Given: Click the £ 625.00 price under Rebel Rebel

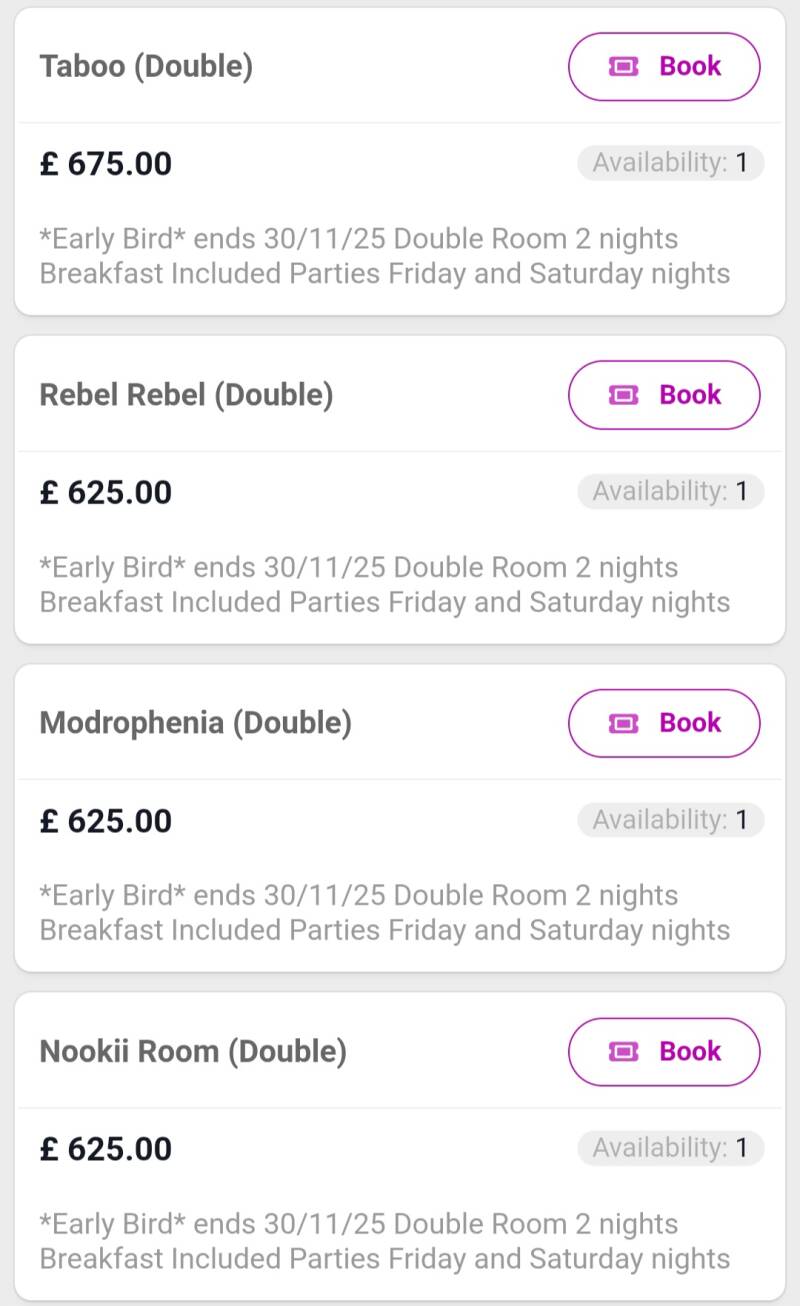Looking at the screenshot, I should click(106, 492).
